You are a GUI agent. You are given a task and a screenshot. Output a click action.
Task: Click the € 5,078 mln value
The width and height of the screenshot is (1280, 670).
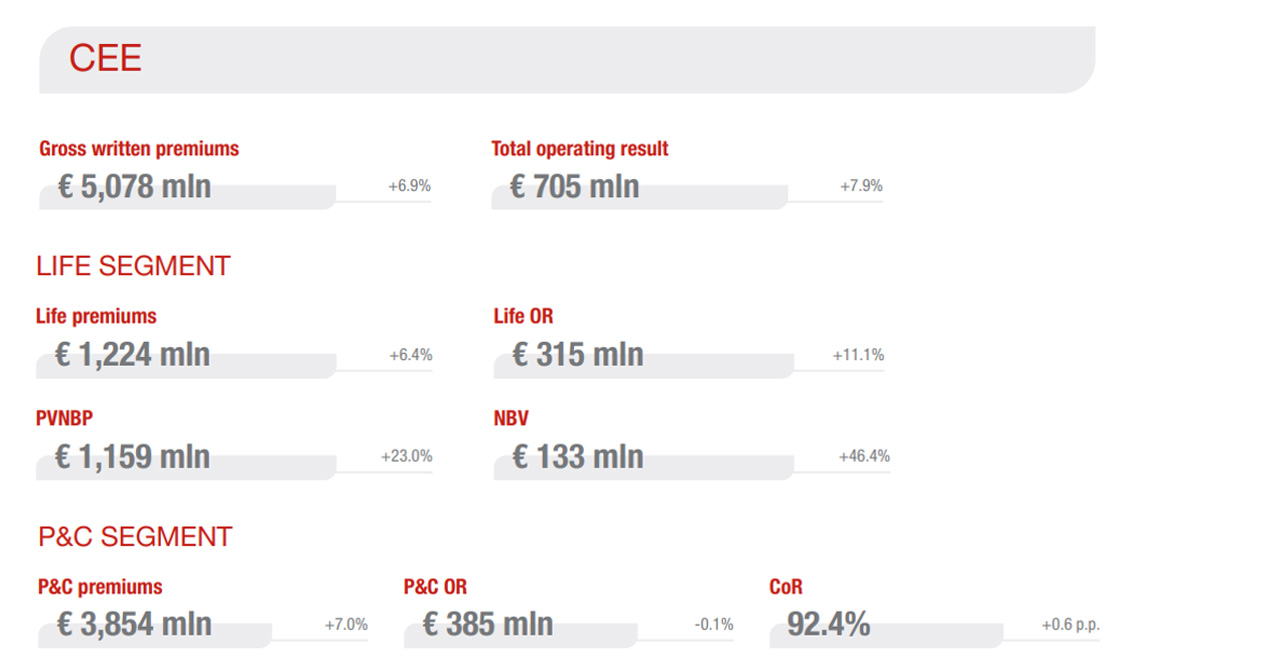[135, 187]
